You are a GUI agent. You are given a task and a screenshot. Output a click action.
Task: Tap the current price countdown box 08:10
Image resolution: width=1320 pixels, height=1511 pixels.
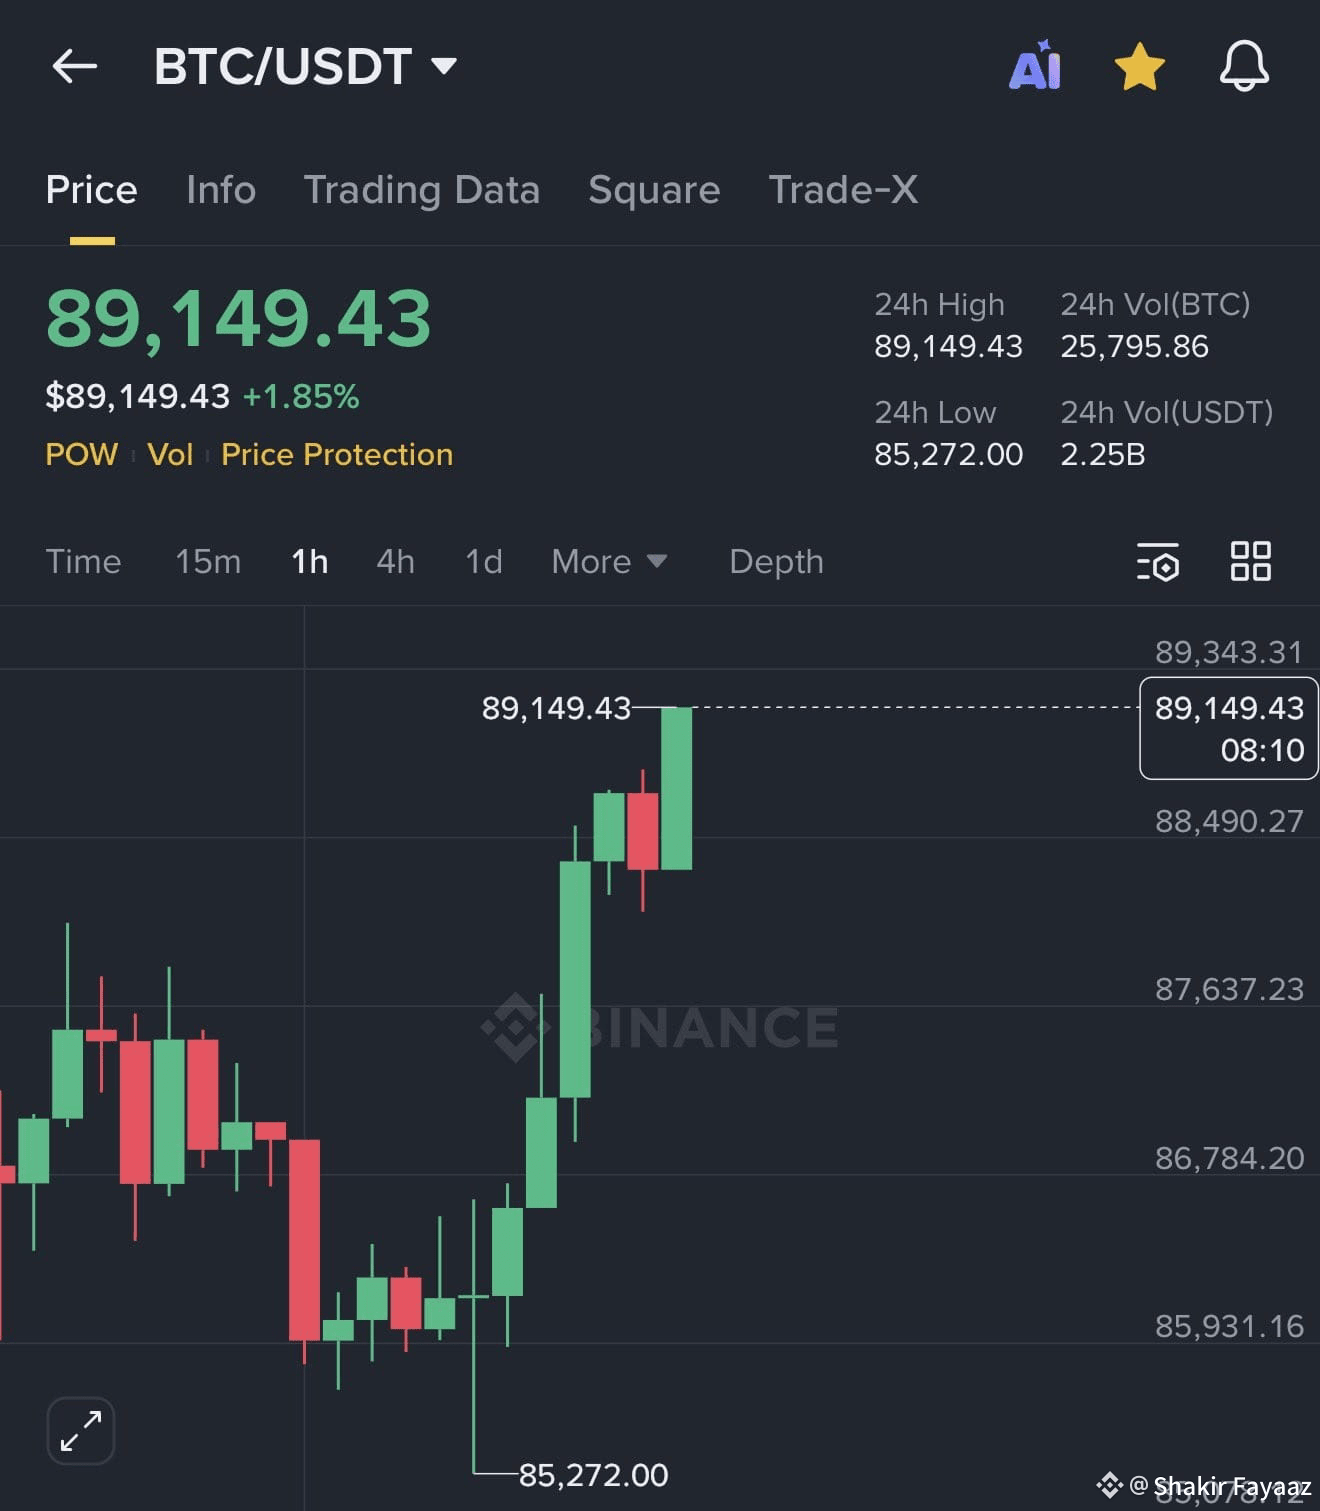click(x=1229, y=728)
